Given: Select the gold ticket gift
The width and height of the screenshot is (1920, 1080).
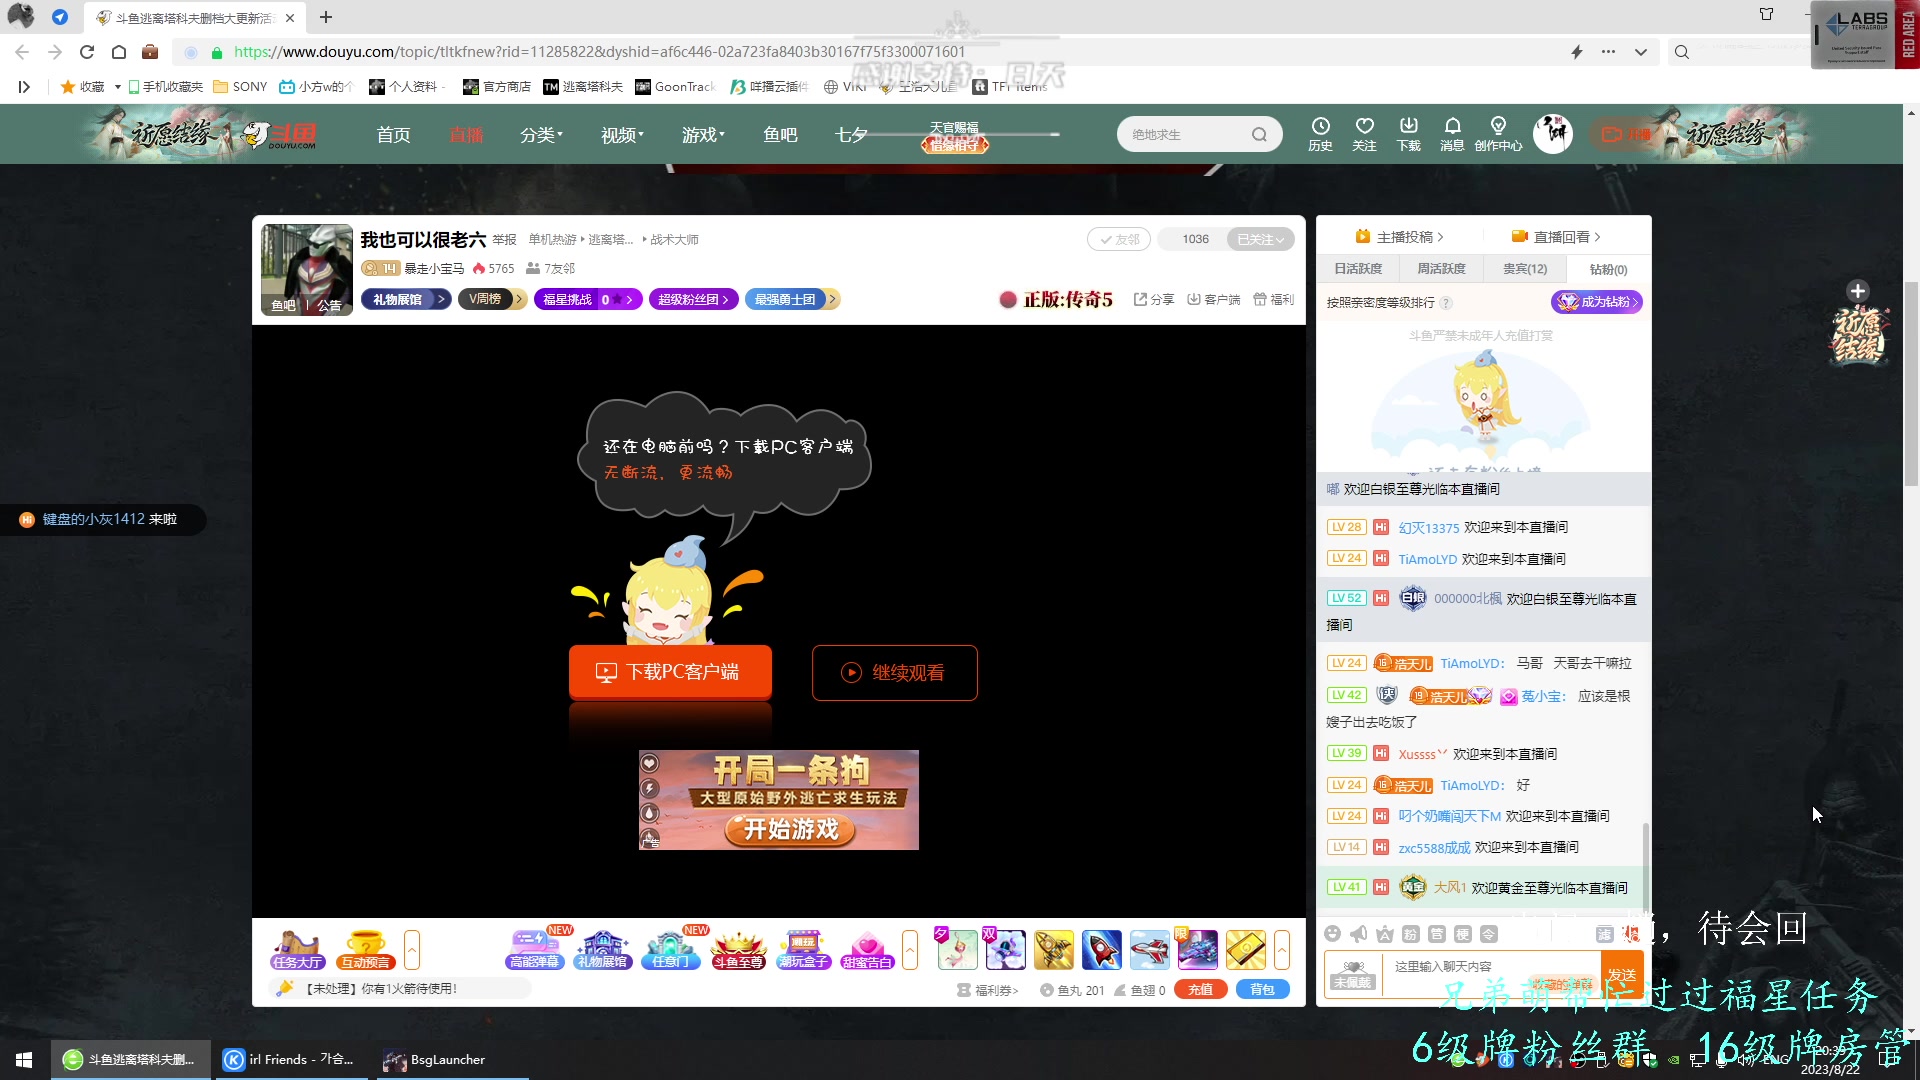Looking at the screenshot, I should tap(1245, 950).
